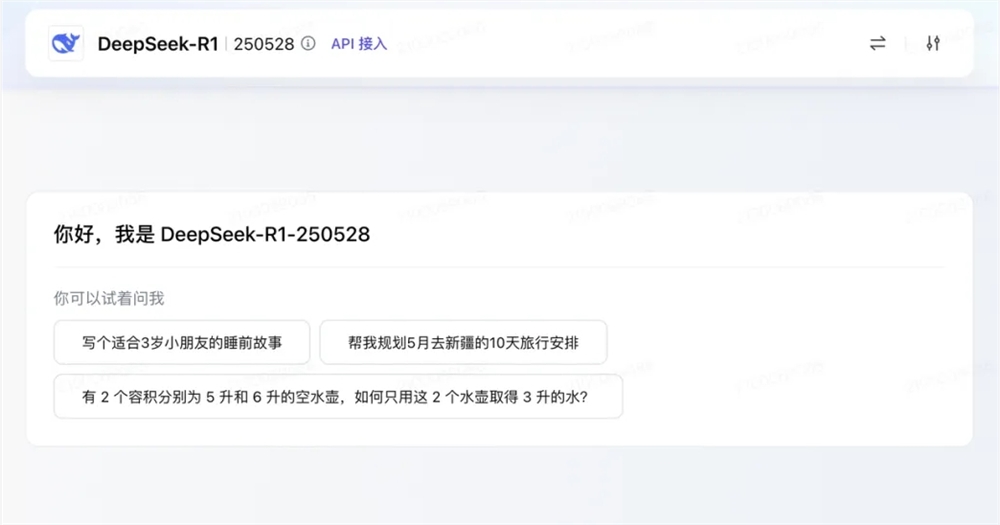Screen dimensions: 1000x525
Task: Pick the 5 升和 6 升水壶 question
Action: 338,397
